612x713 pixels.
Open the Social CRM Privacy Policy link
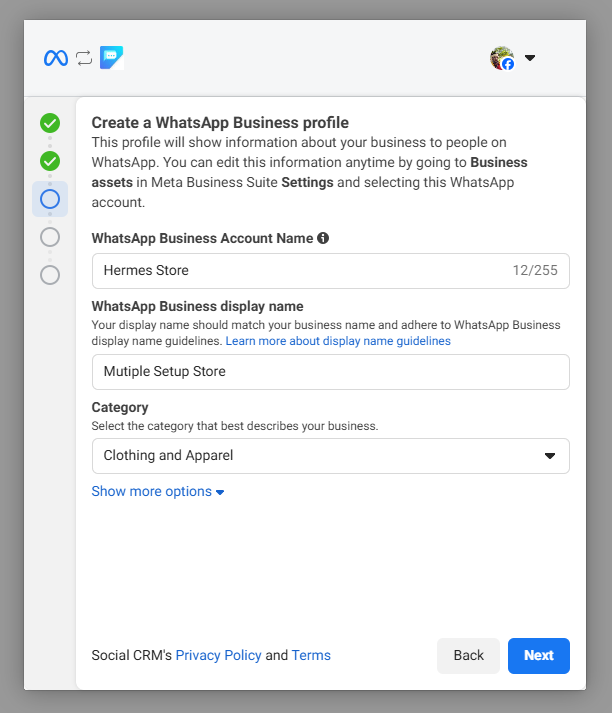(218, 655)
